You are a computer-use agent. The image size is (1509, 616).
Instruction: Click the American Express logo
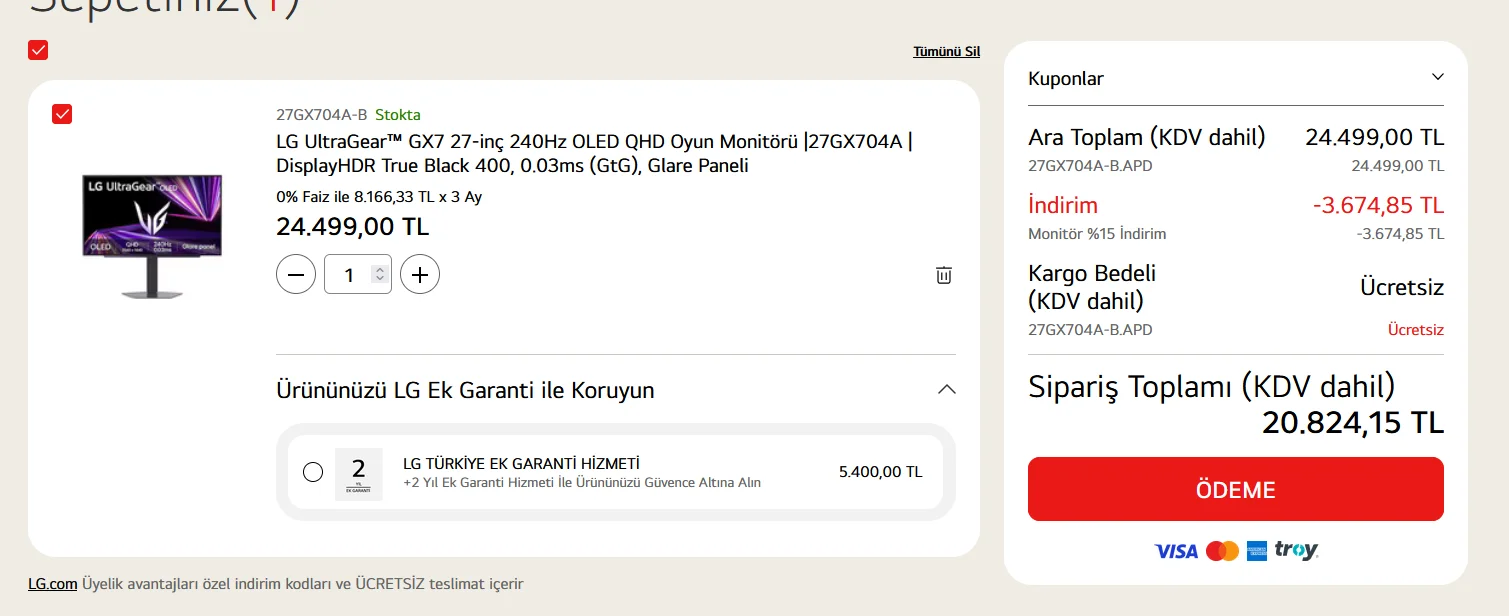point(1257,551)
